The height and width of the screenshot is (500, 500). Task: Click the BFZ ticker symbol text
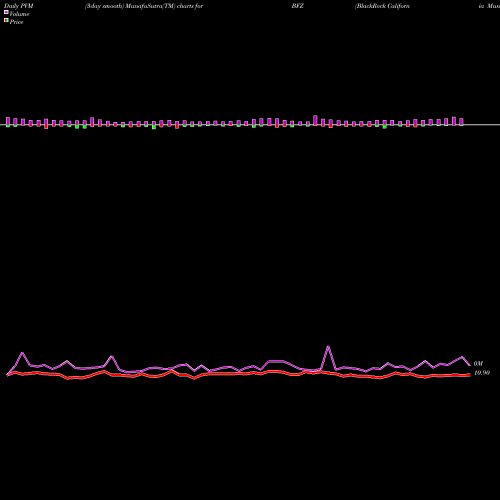(x=298, y=6)
